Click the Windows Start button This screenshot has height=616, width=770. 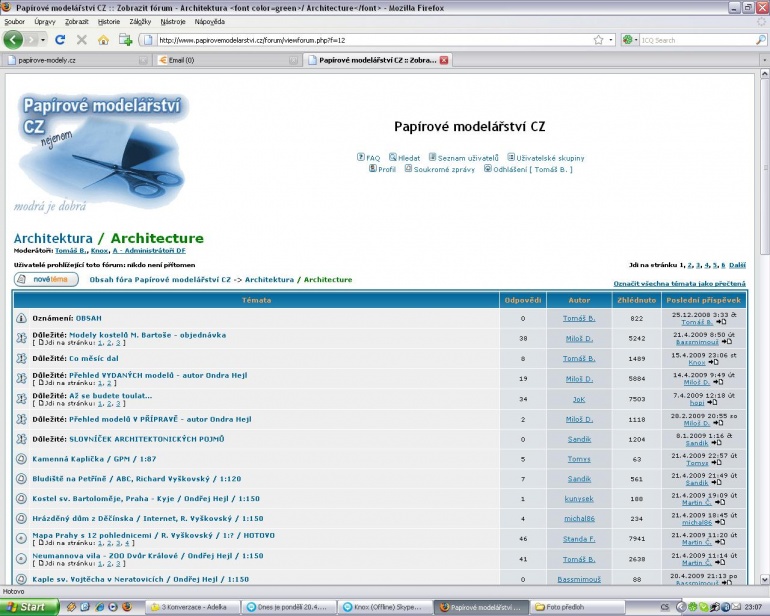tap(28, 607)
